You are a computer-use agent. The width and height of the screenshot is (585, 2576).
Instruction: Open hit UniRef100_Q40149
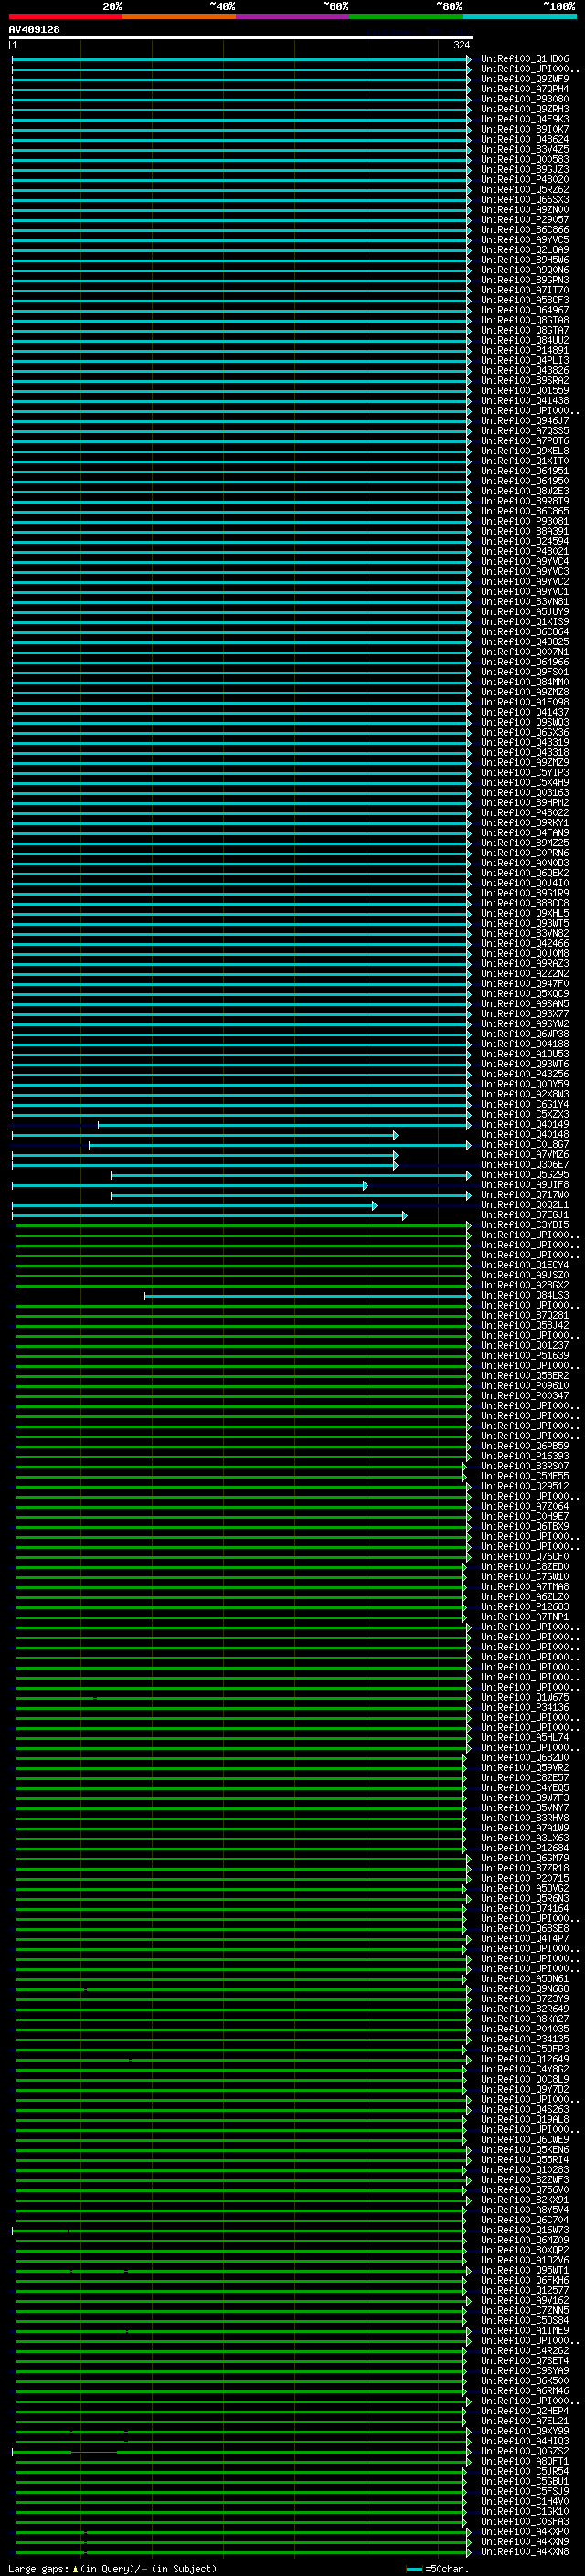[525, 1125]
